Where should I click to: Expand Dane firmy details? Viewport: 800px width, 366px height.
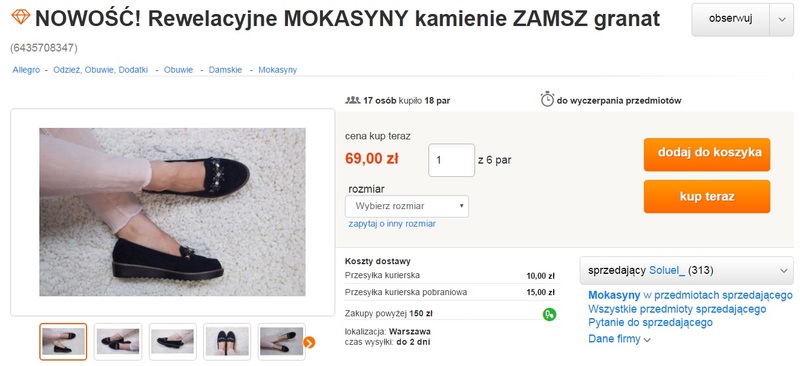(619, 339)
